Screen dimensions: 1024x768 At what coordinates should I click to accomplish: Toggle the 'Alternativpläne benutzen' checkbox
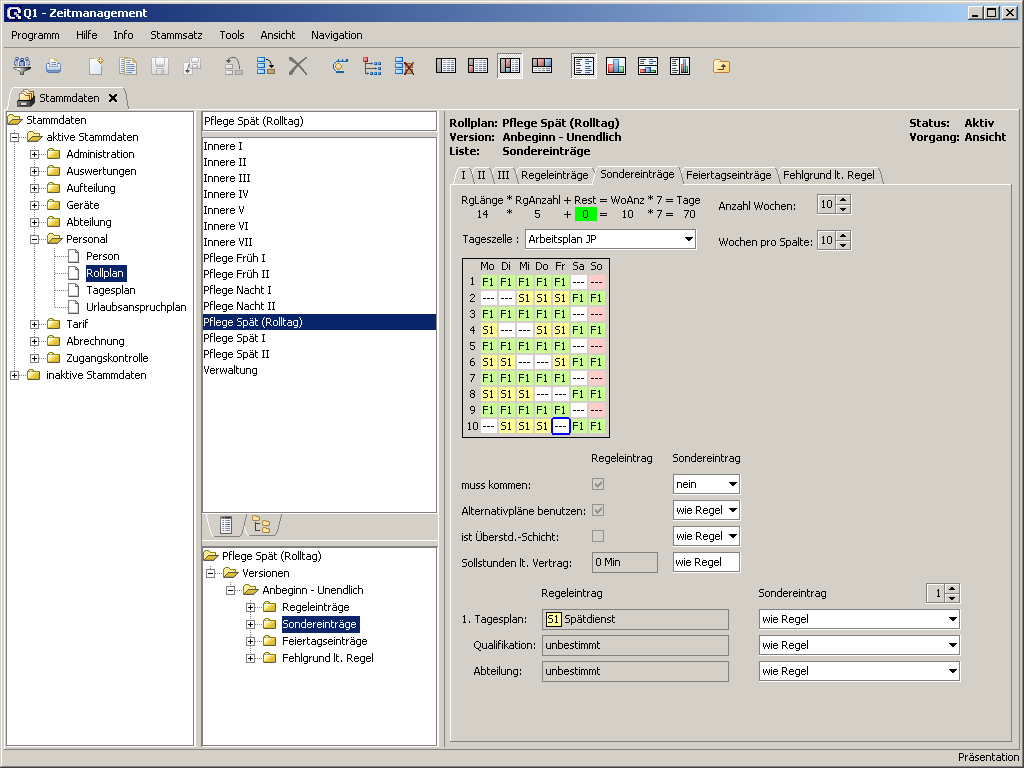[x=598, y=510]
